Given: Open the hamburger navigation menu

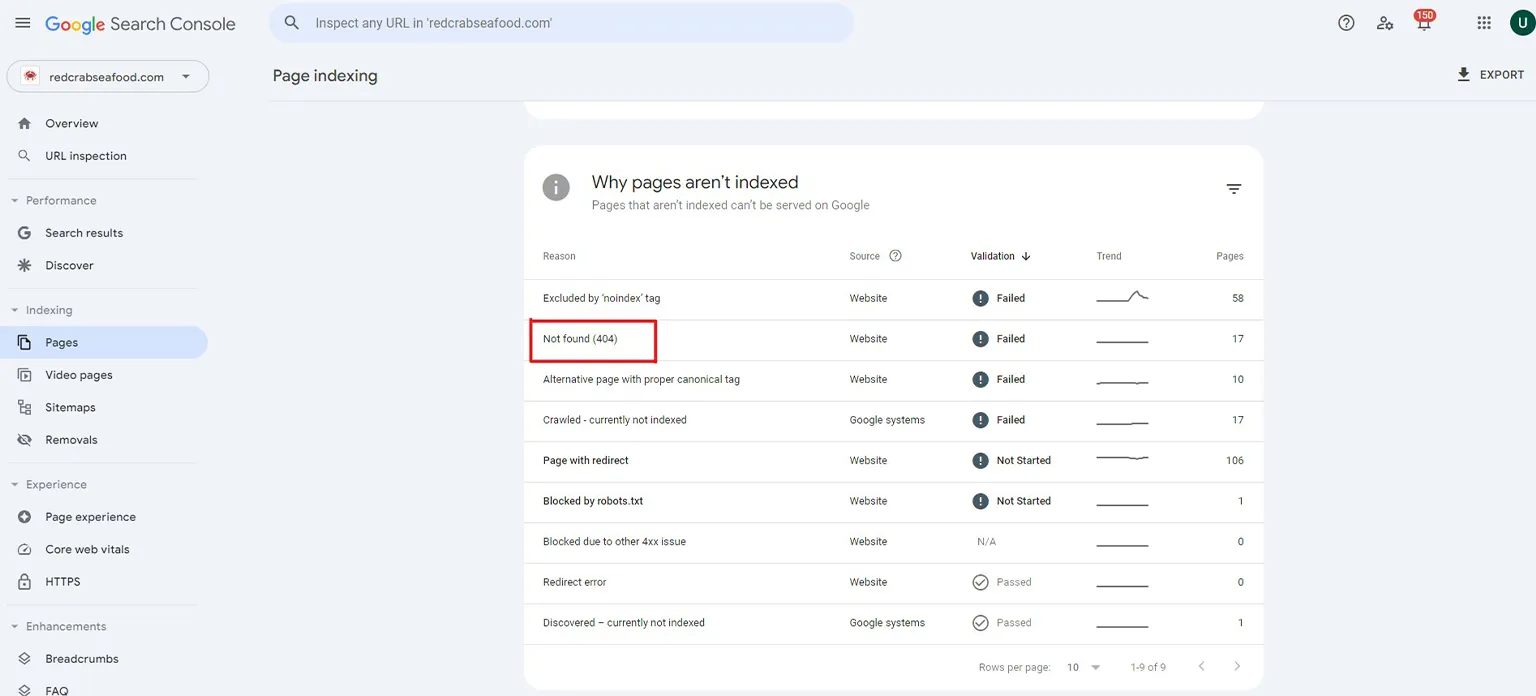Looking at the screenshot, I should (x=22, y=22).
